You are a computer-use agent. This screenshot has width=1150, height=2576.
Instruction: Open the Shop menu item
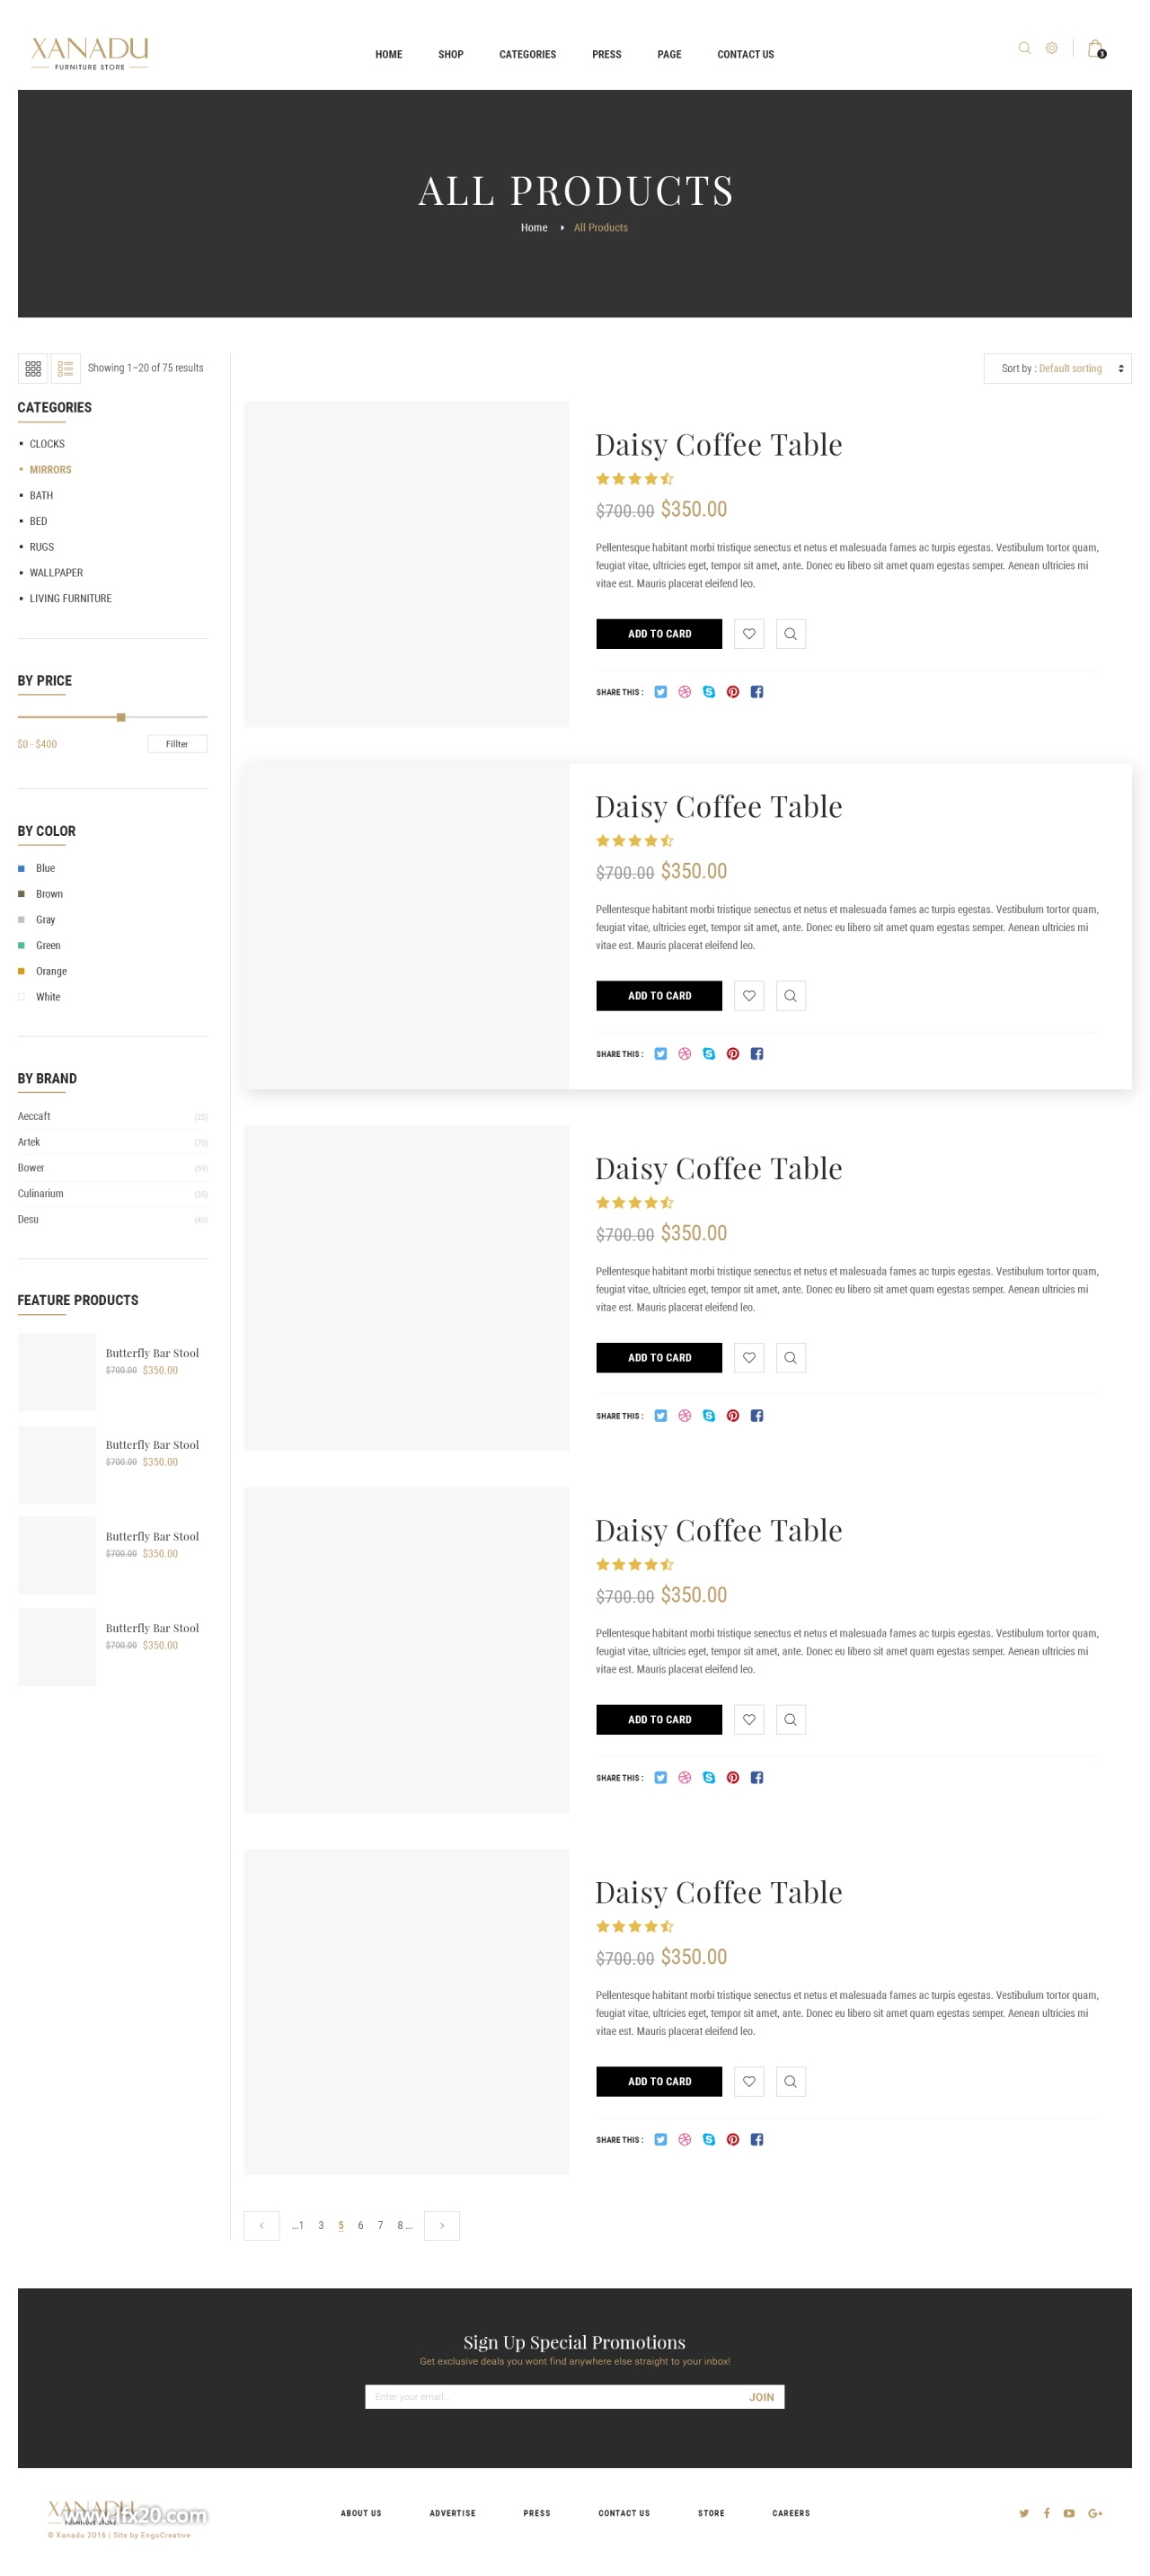pos(450,54)
